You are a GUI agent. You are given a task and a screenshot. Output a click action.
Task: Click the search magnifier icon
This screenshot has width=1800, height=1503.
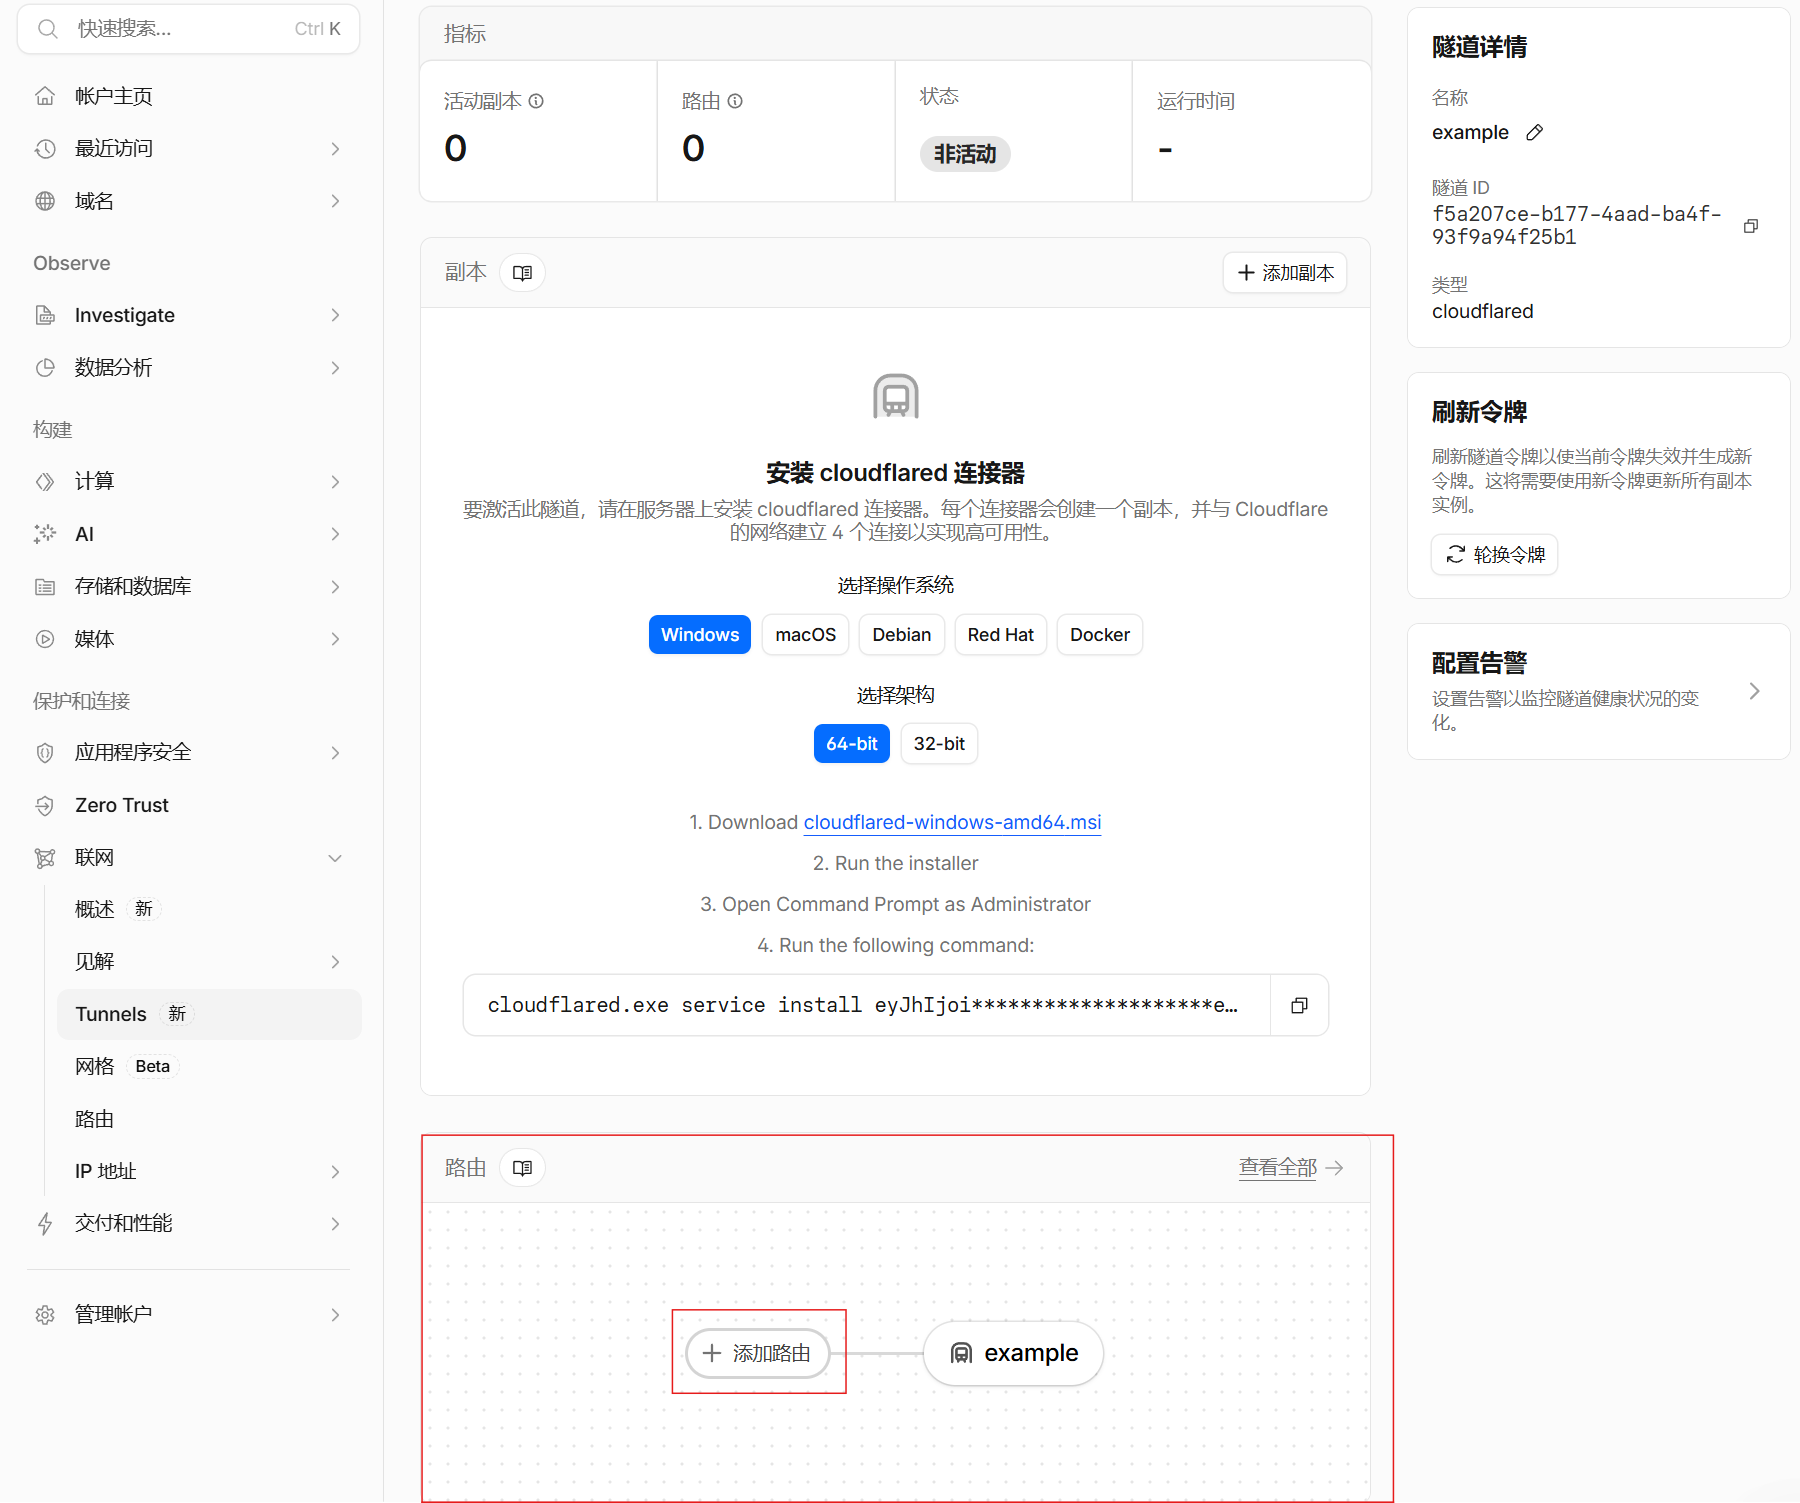47,29
